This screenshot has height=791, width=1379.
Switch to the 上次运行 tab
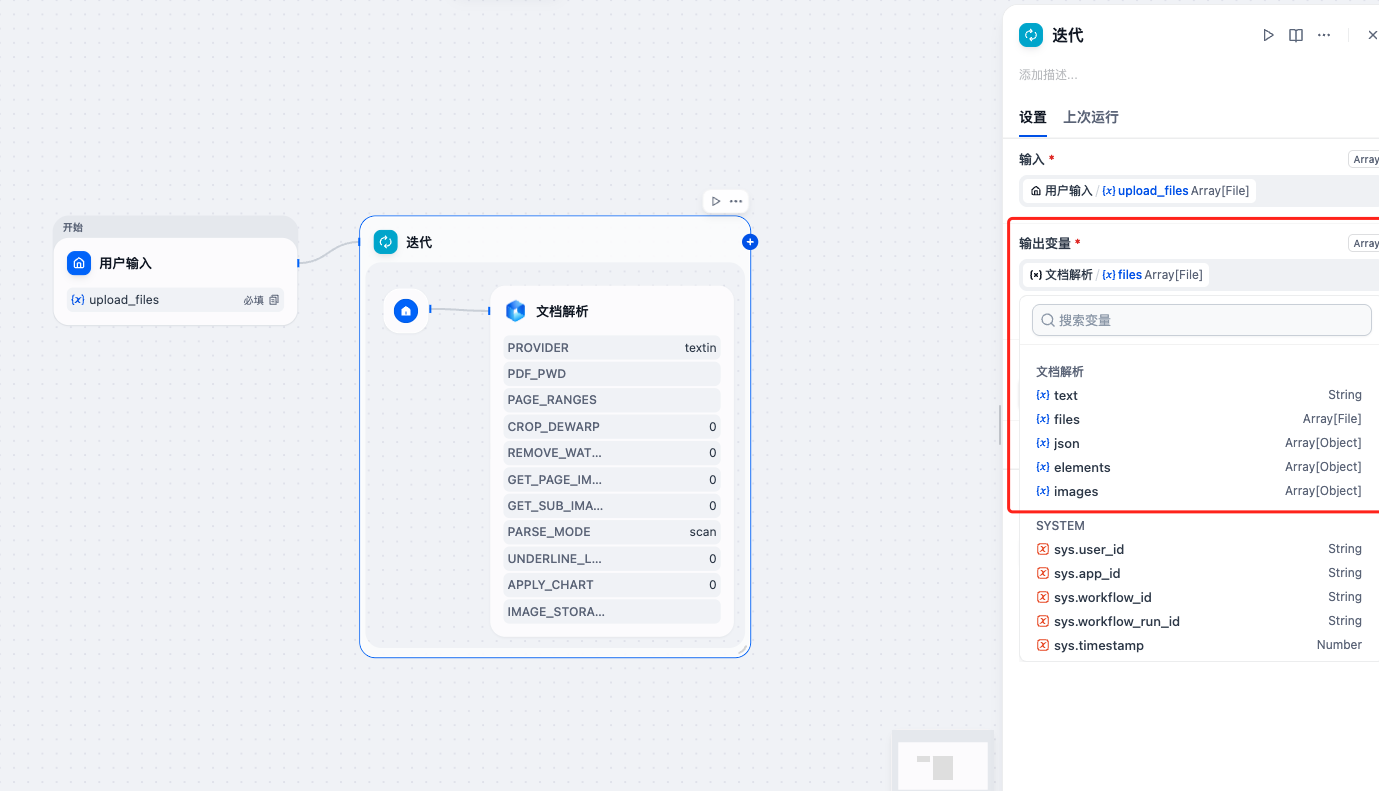click(x=1090, y=117)
